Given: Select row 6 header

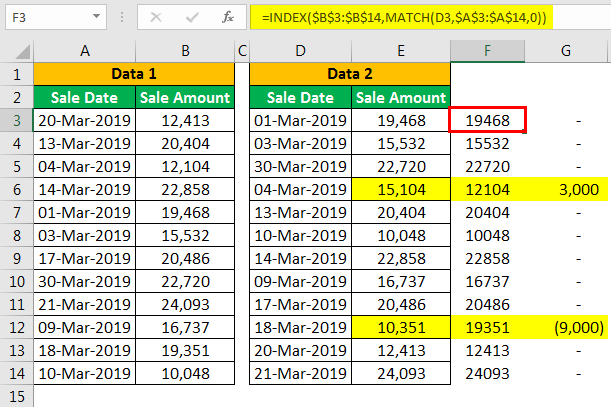Looking at the screenshot, I should click(x=17, y=189).
